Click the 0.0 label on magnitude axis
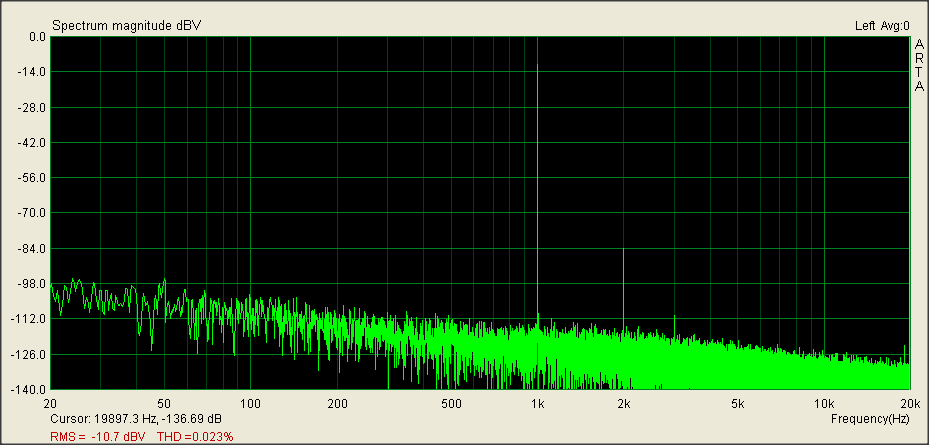The height and width of the screenshot is (445, 929). coord(36,37)
